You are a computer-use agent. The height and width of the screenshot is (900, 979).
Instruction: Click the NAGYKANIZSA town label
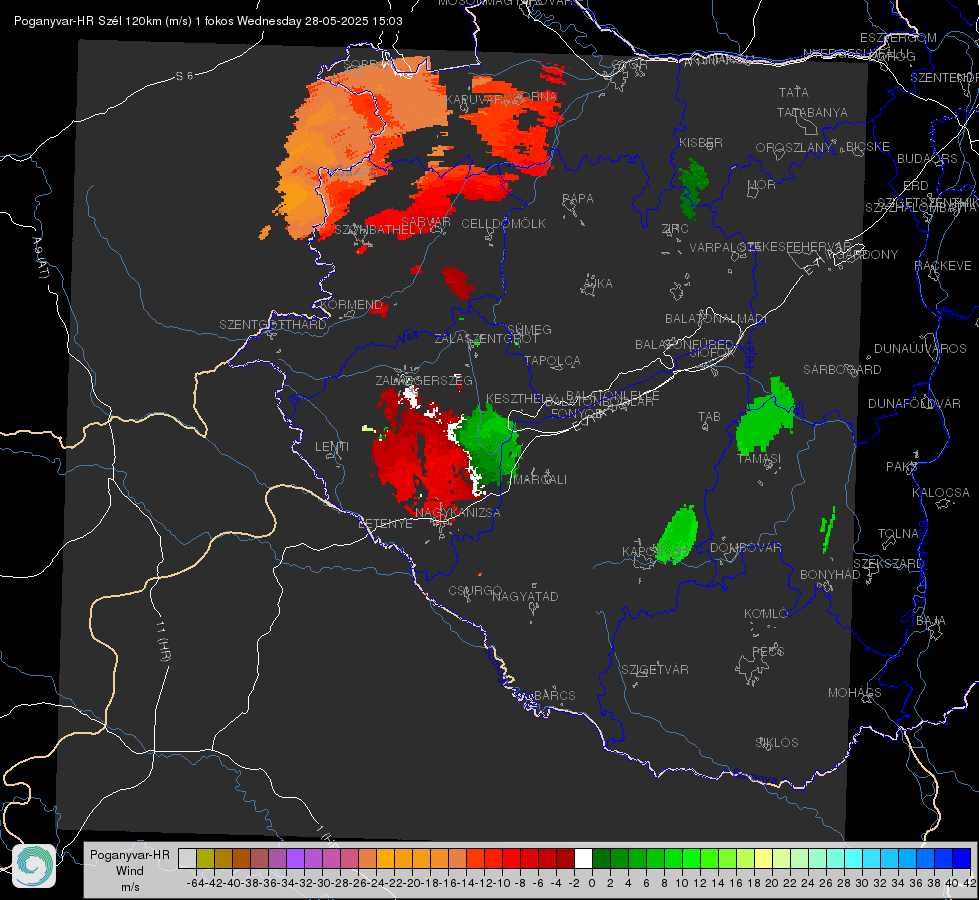pyautogui.click(x=458, y=512)
